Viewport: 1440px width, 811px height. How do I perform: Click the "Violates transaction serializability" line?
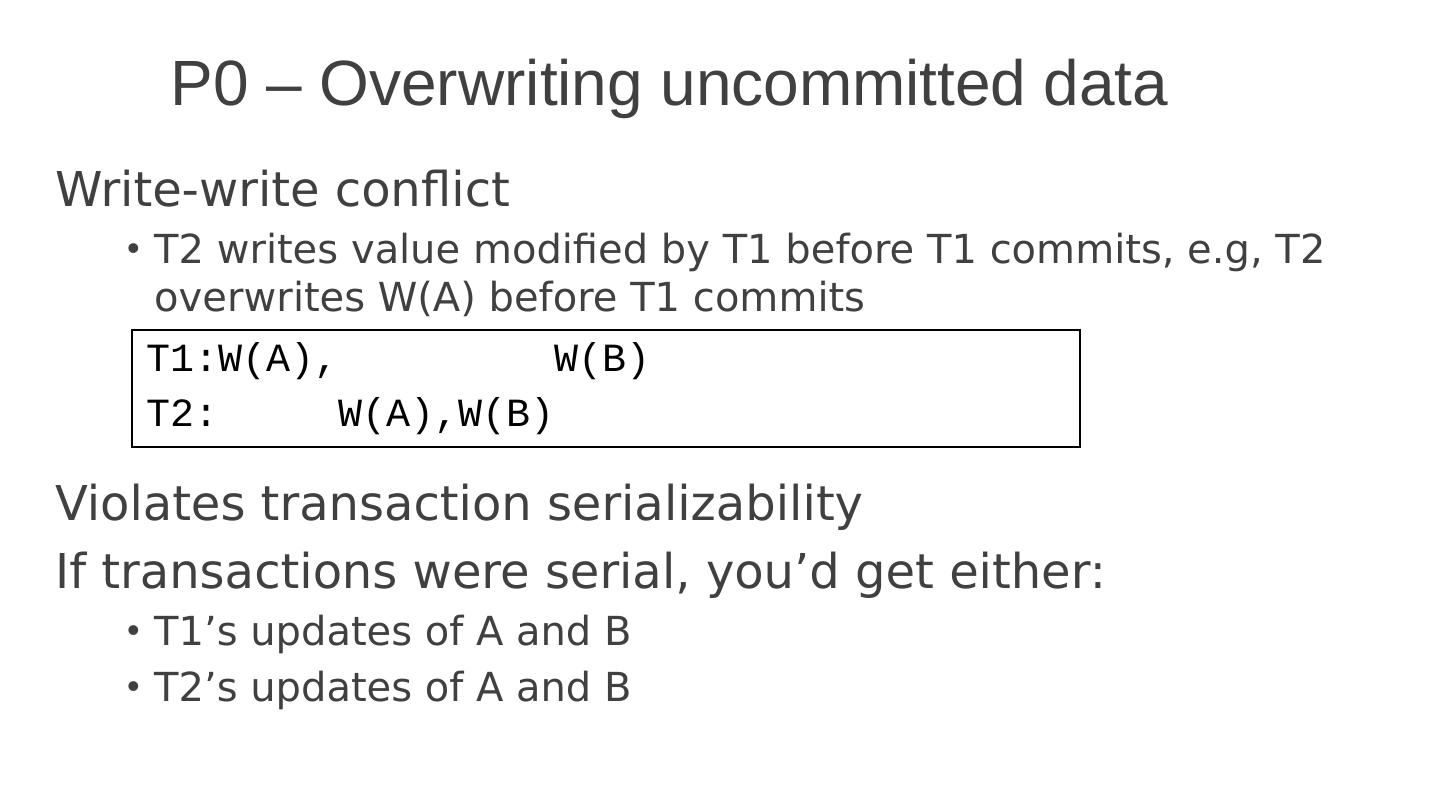coord(458,504)
